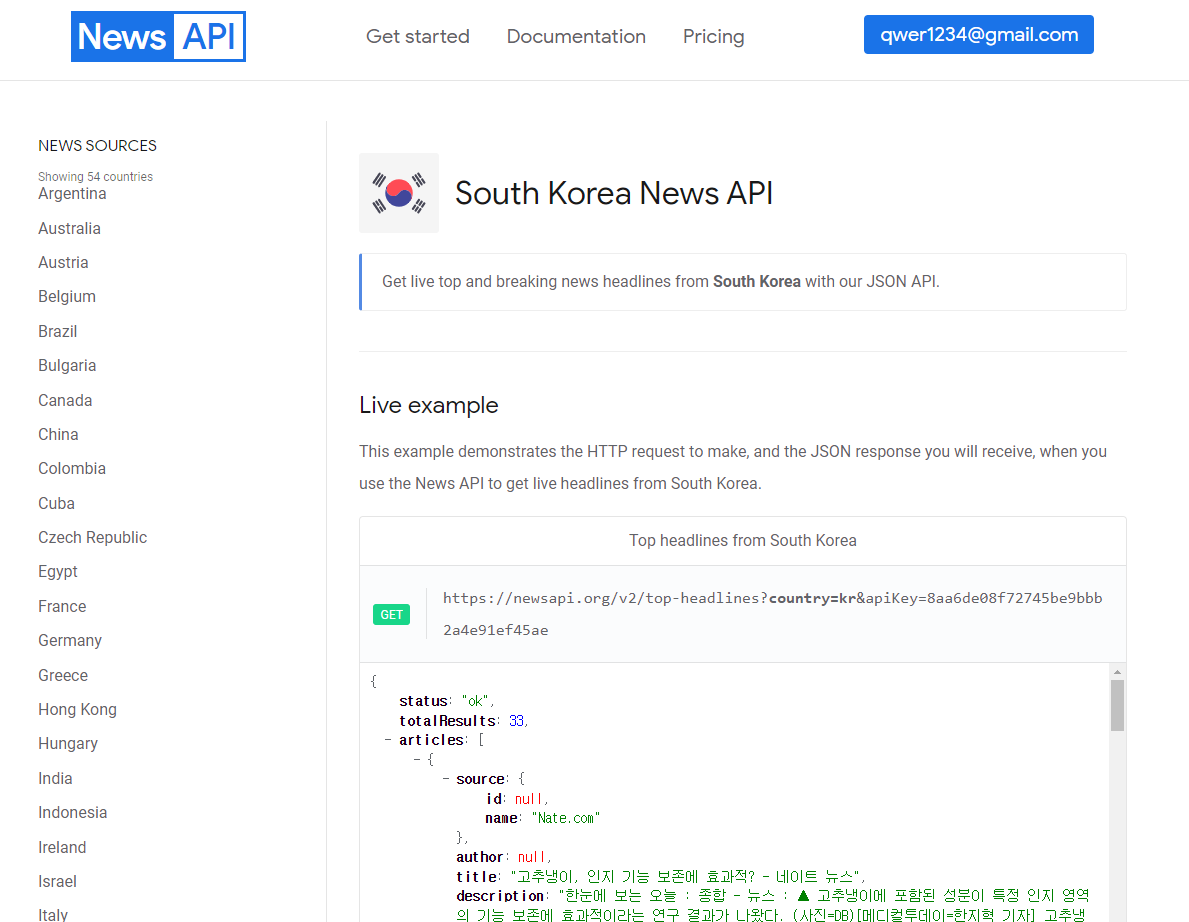This screenshot has height=922, width=1189.
Task: Select Brazil in news sources
Action: point(58,331)
